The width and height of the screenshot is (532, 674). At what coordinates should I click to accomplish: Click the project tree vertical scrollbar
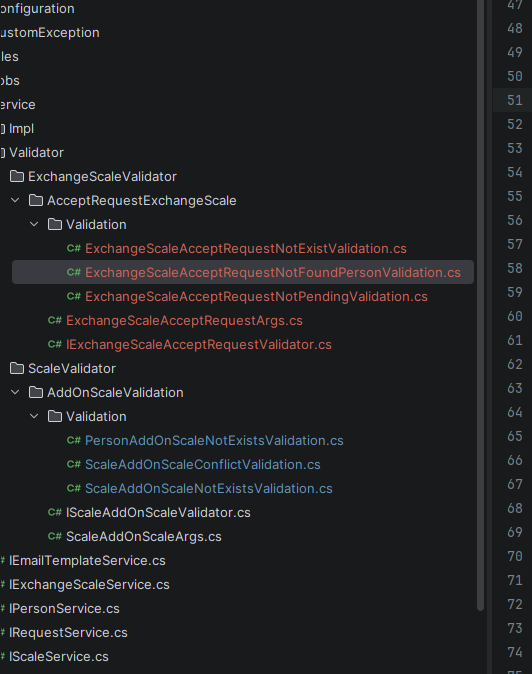(480, 304)
